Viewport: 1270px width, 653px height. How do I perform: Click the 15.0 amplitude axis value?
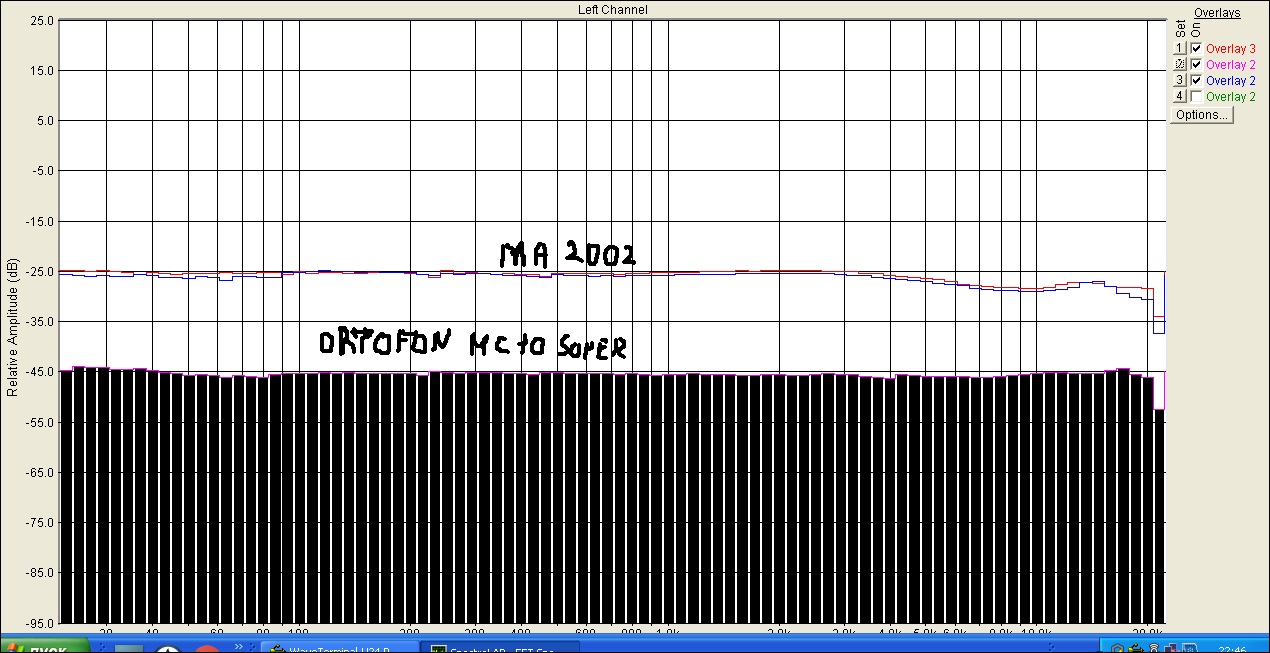coord(42,71)
